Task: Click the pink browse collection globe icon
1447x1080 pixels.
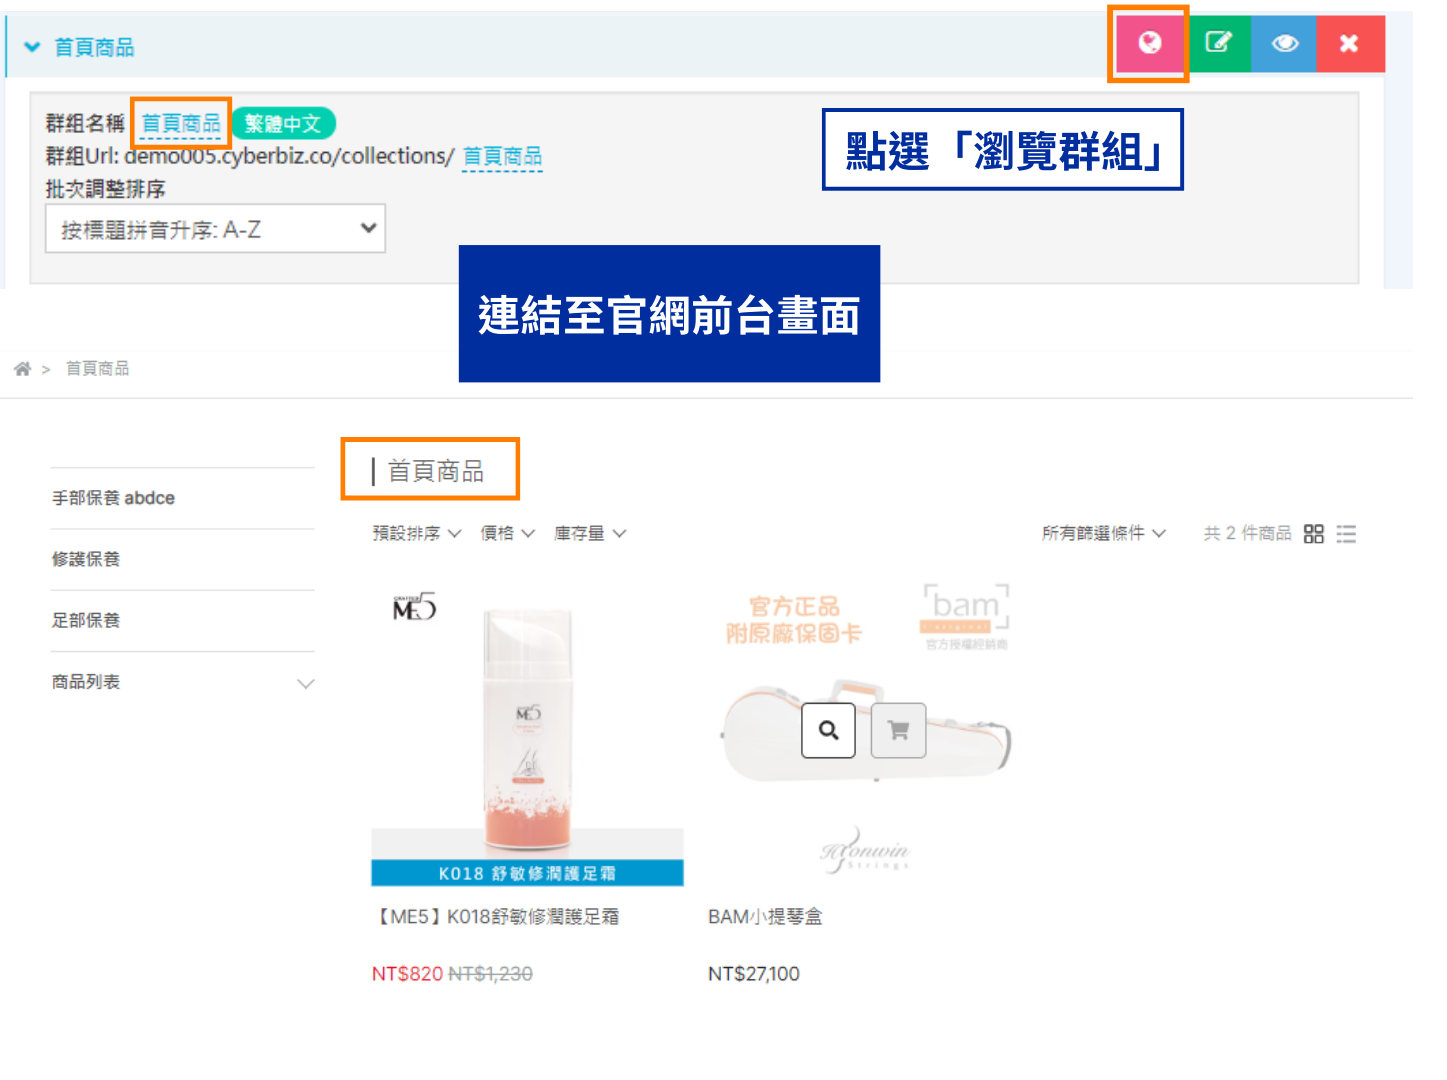Action: 1149,43
